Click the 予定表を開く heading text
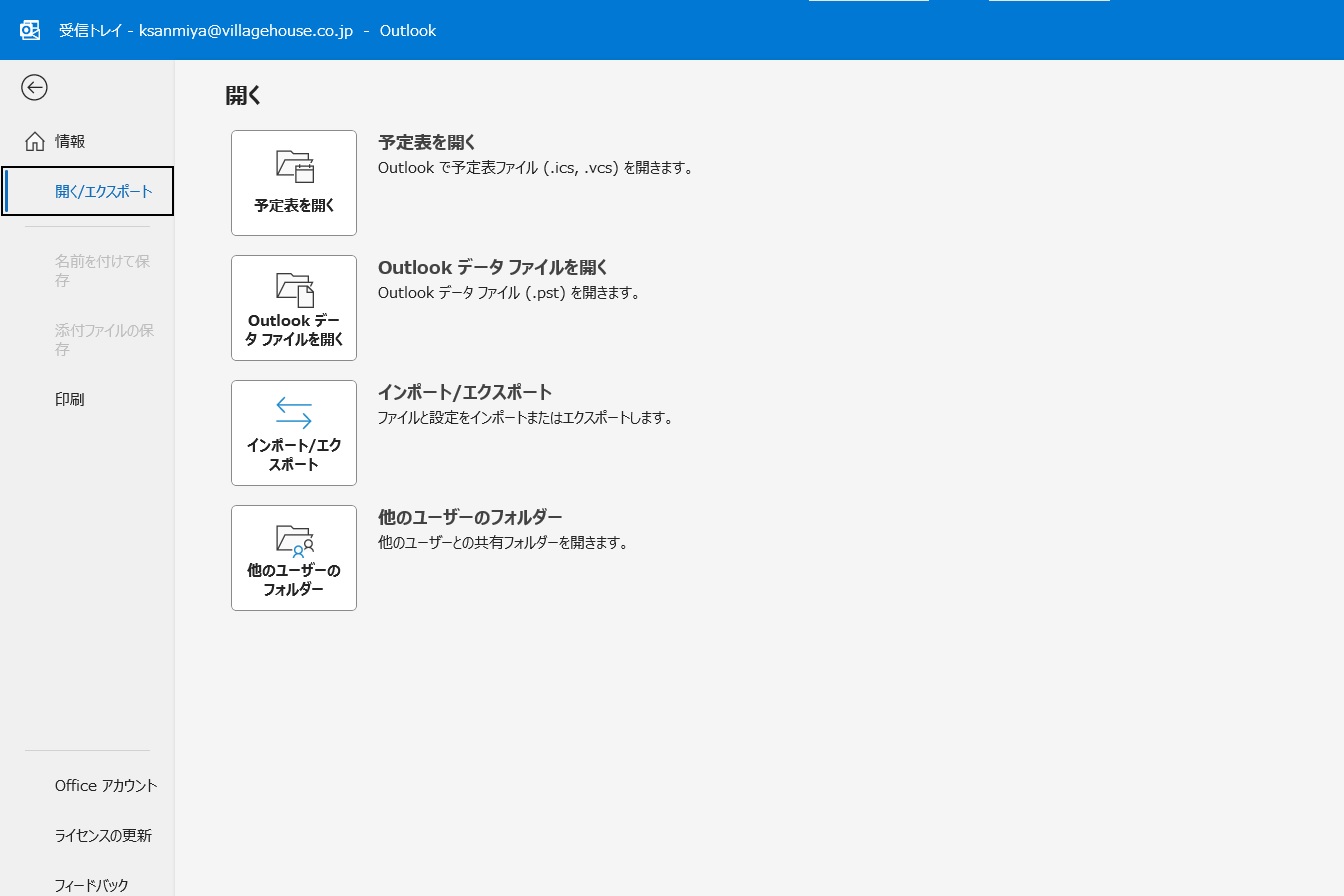This screenshot has height=896, width=1344. [x=427, y=143]
